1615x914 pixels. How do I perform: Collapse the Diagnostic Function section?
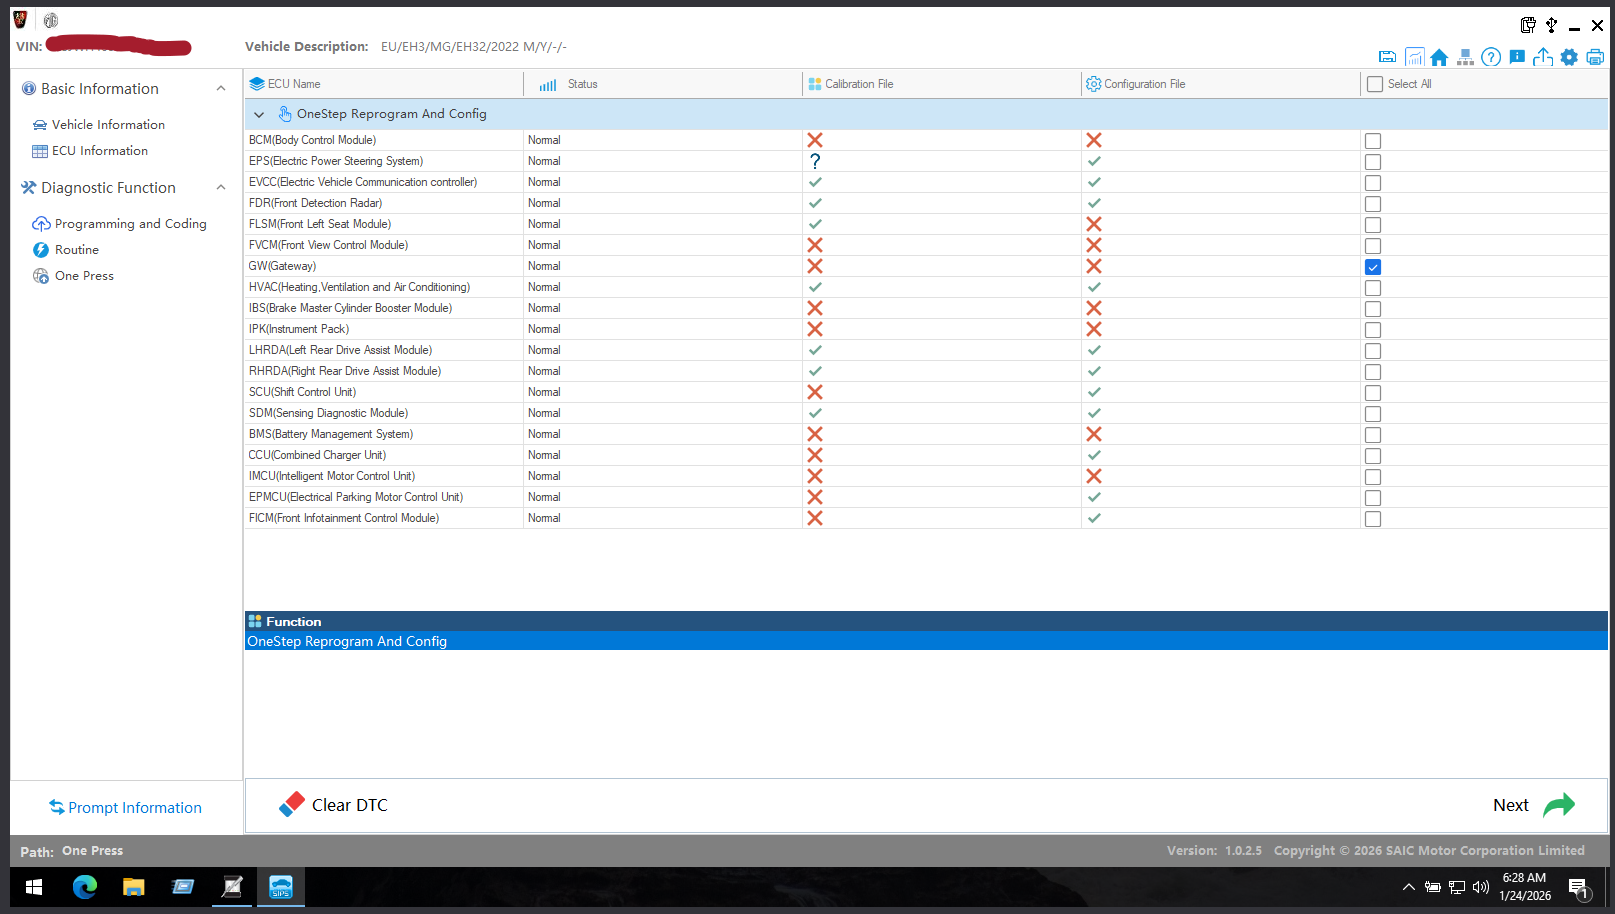(221, 188)
